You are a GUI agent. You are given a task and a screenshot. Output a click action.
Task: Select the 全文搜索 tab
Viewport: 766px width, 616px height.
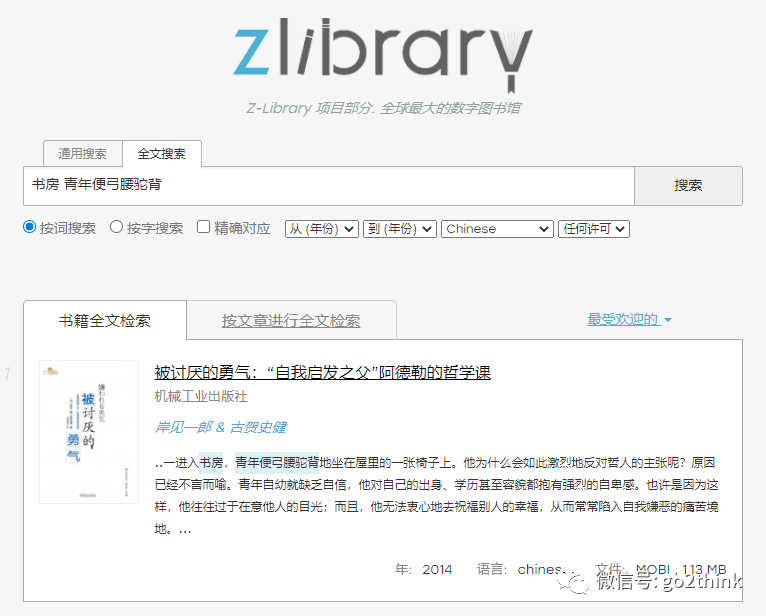(162, 153)
